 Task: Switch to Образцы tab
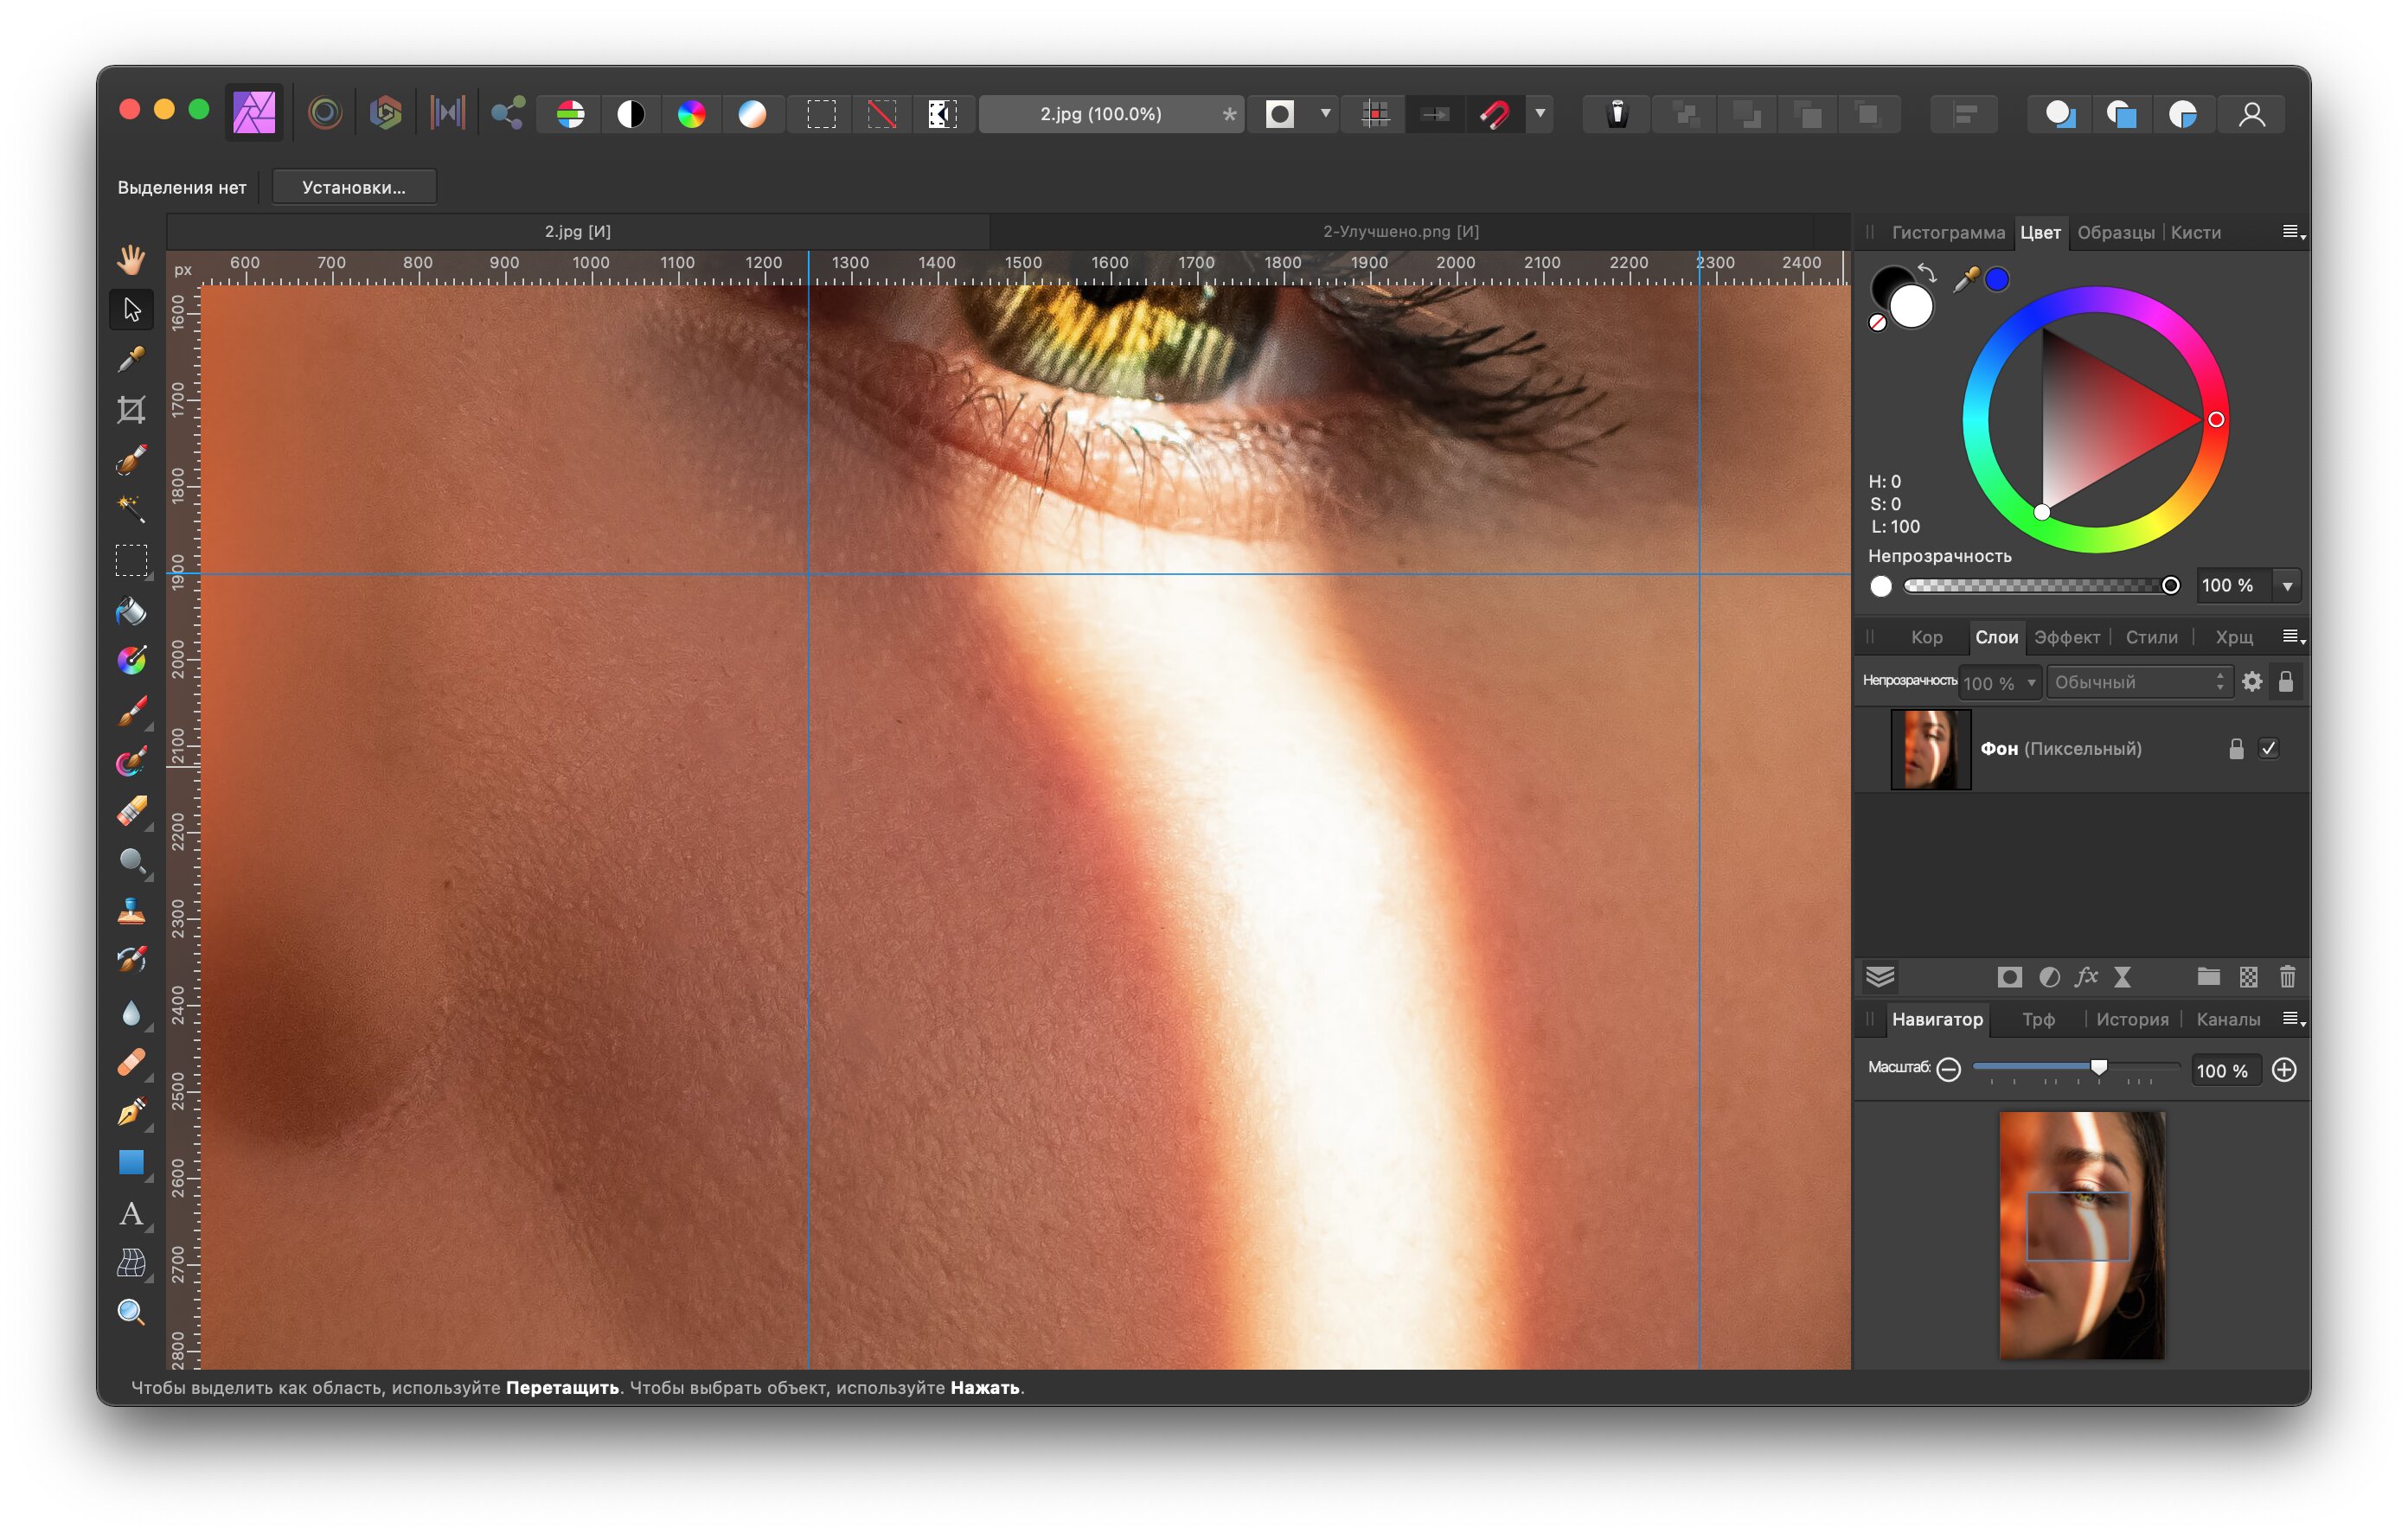click(x=2115, y=232)
